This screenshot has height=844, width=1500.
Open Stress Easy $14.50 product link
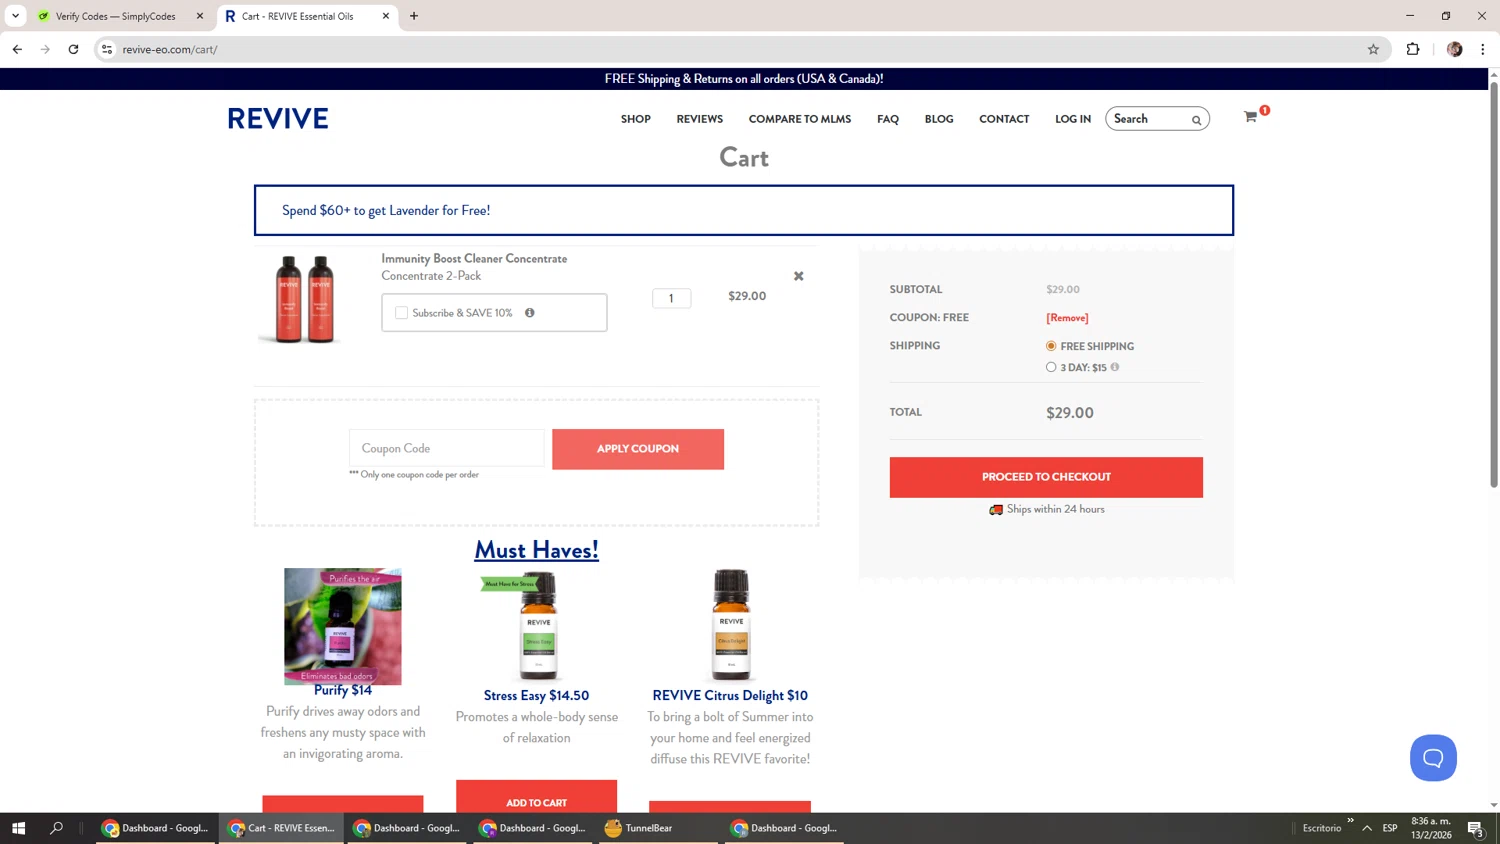(x=536, y=696)
